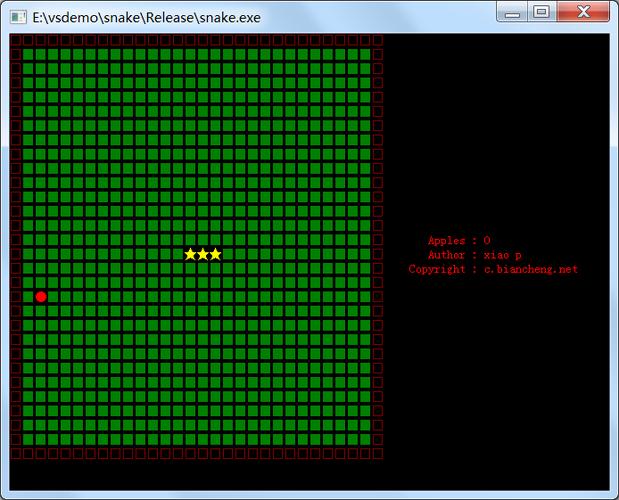
Task: Click the 'Apples : 0' score text
Action: coord(458,241)
